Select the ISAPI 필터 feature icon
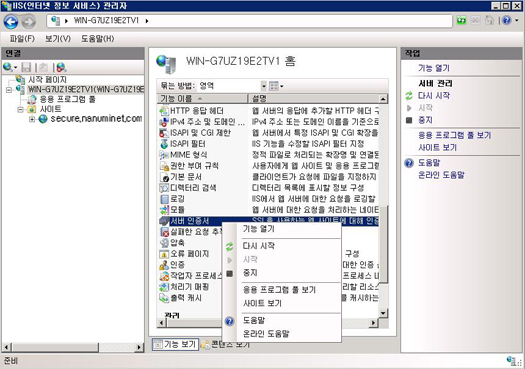This screenshot has height=369, width=525. pos(164,144)
